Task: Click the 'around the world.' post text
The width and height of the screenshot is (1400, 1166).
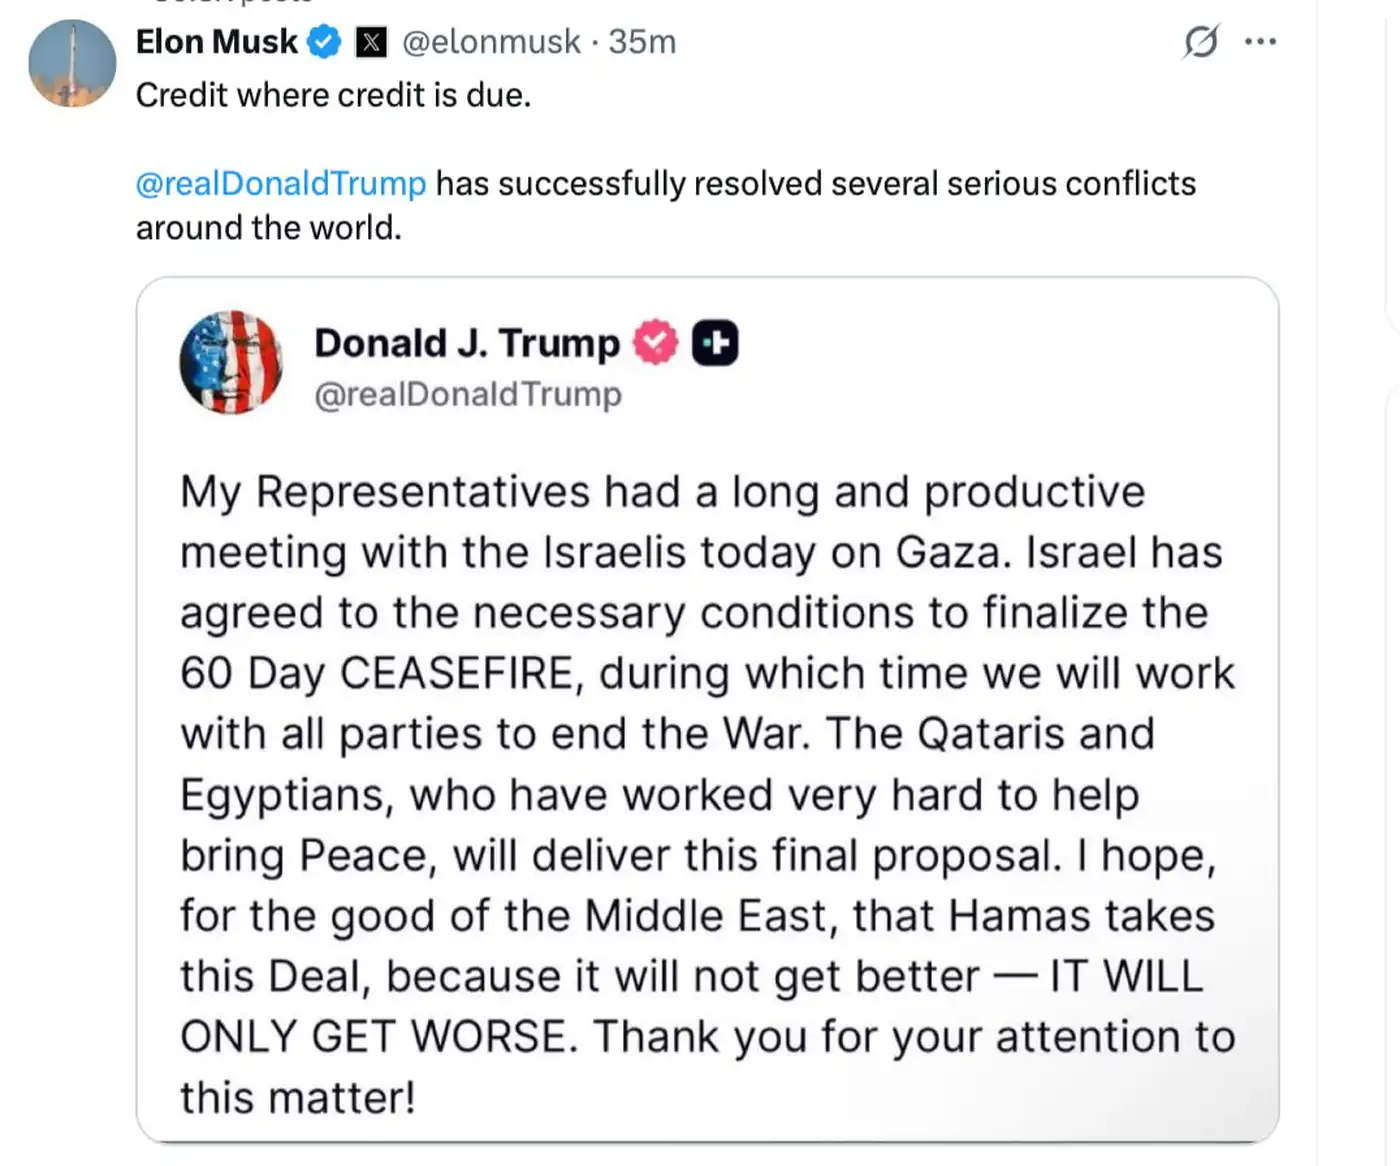Action: pos(268,228)
